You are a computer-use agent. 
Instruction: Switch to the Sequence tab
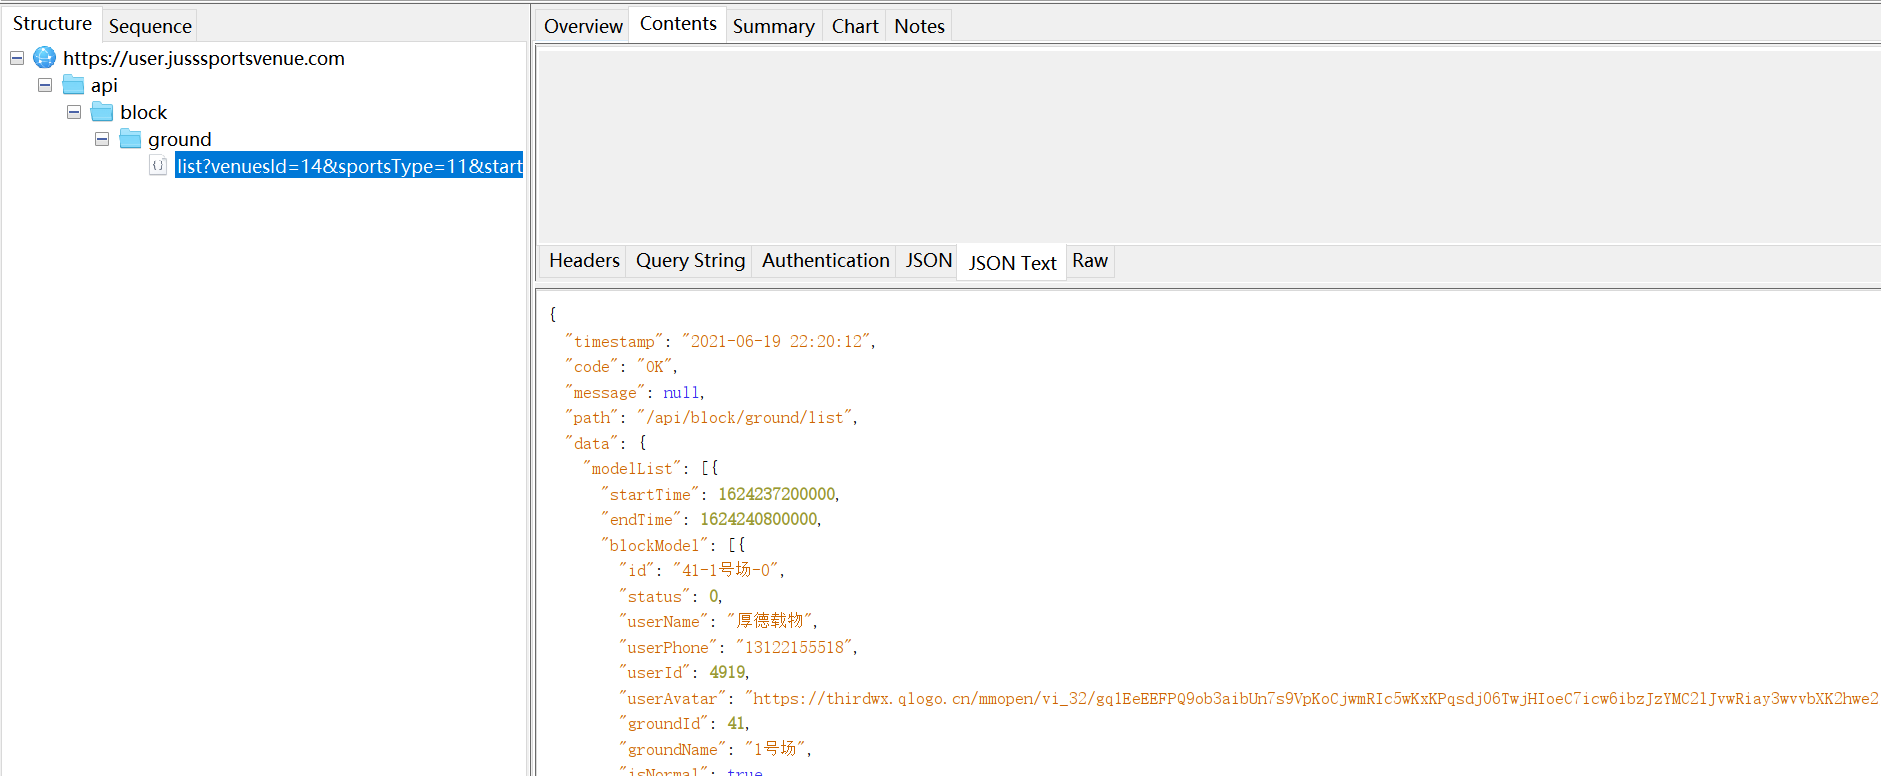coord(150,26)
